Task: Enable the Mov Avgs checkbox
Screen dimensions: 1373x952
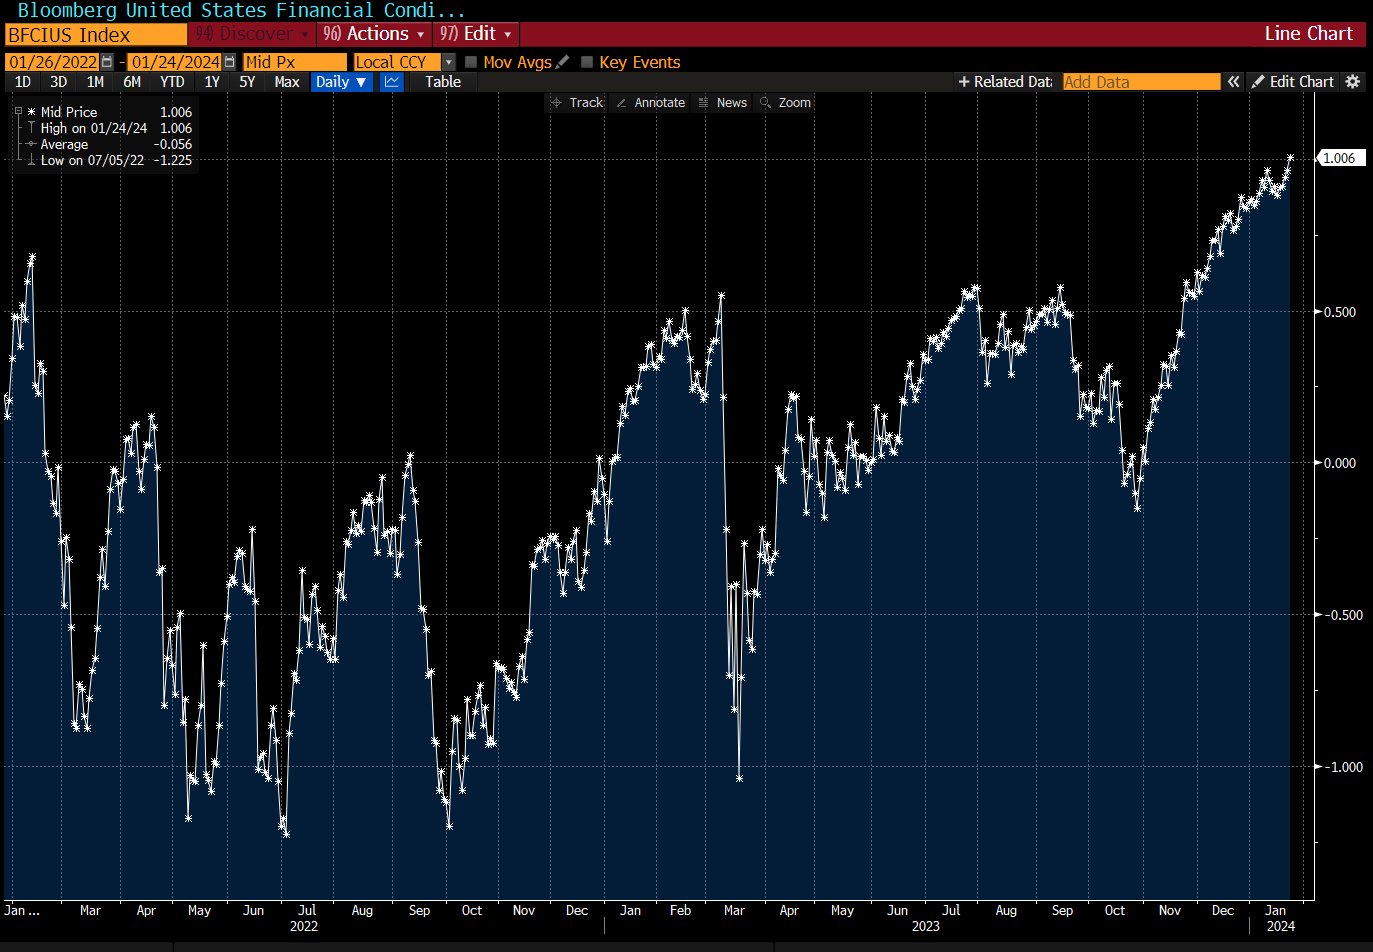Action: tap(471, 62)
